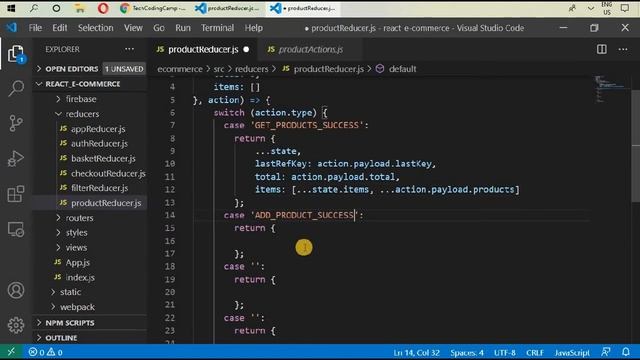Open the Selection menu

(x=96, y=28)
